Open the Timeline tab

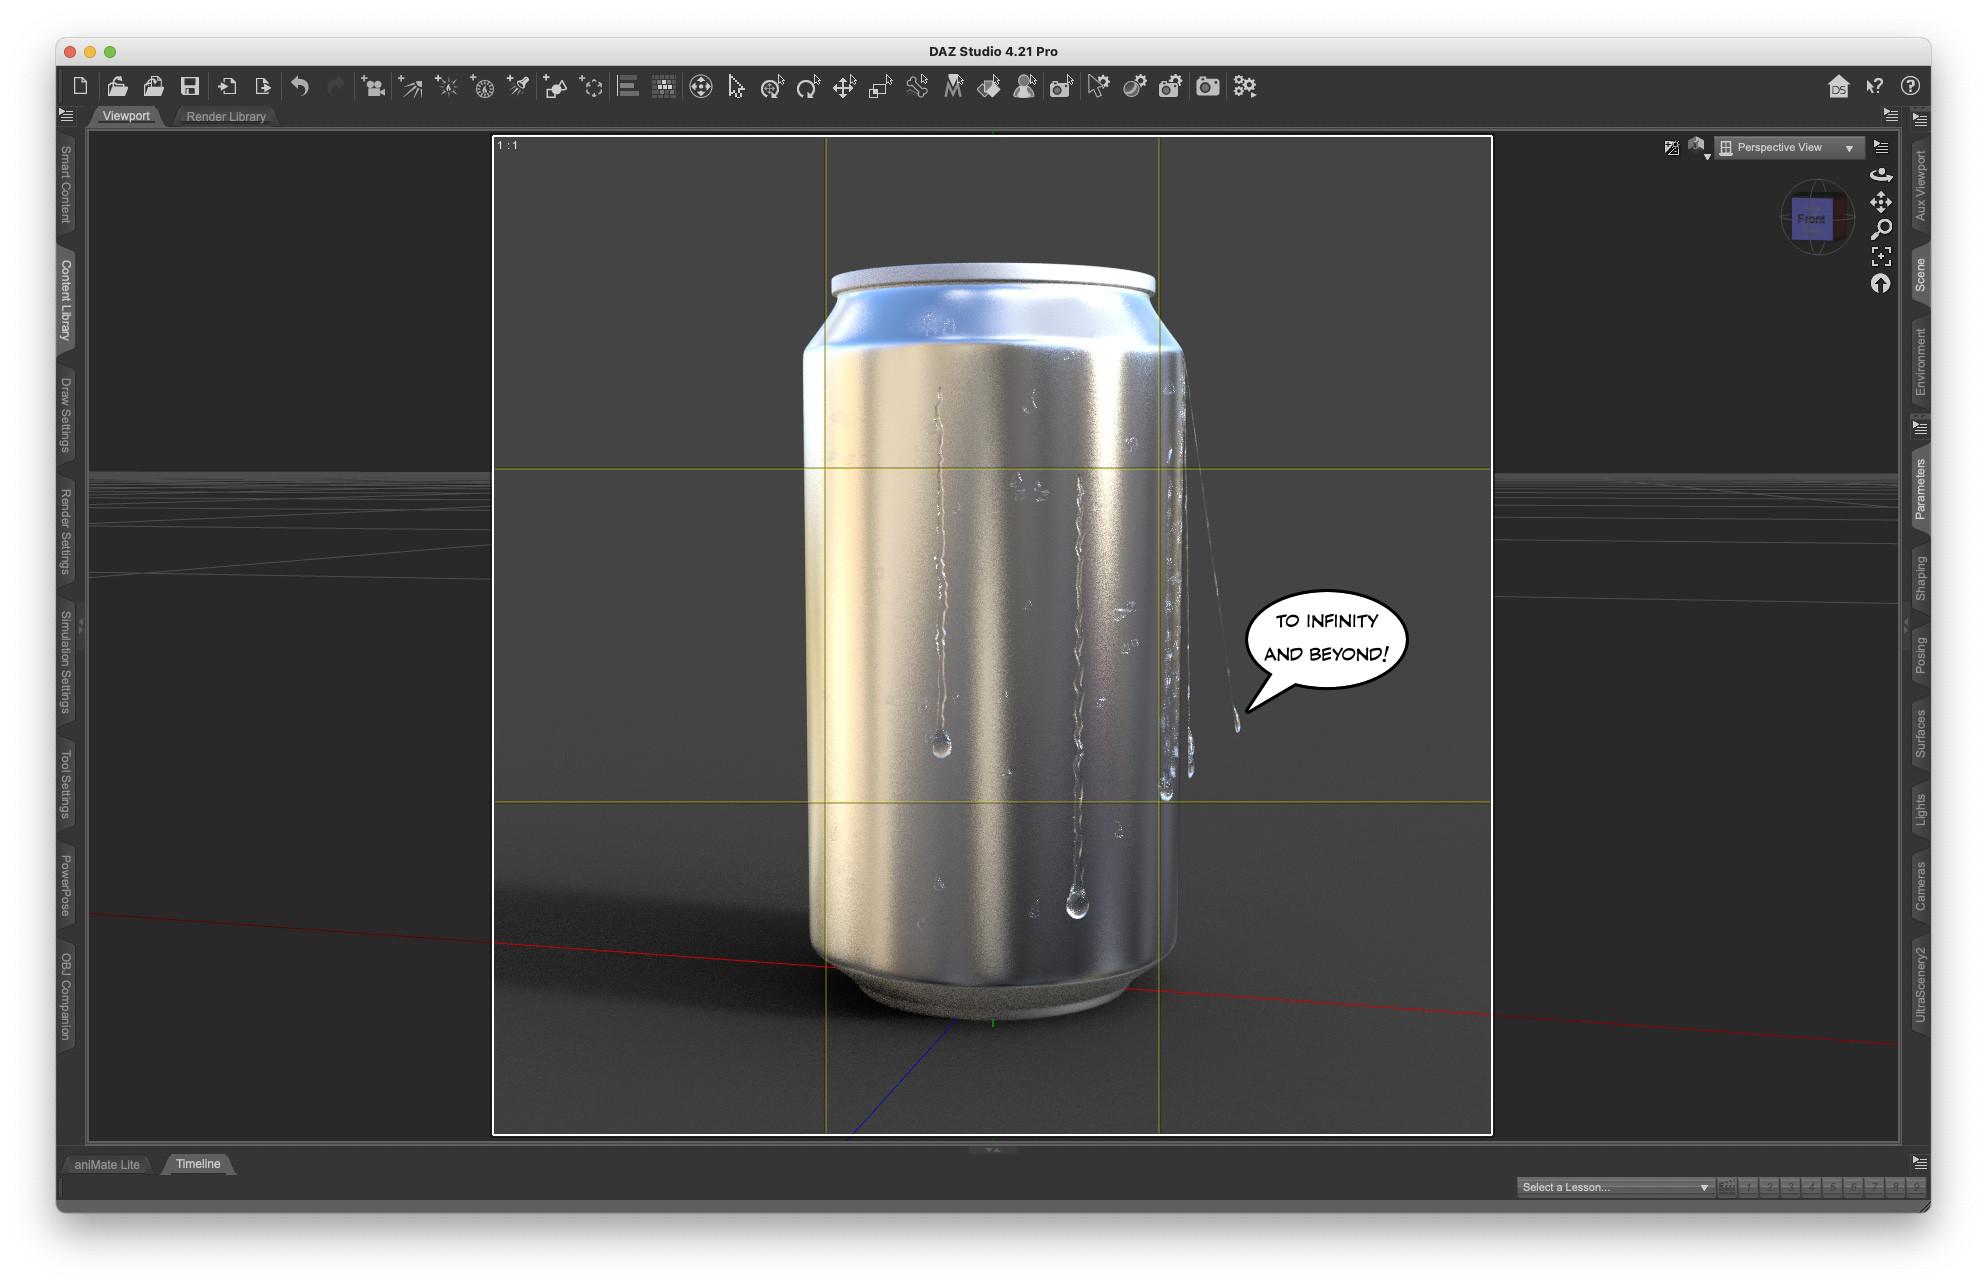pos(198,1164)
